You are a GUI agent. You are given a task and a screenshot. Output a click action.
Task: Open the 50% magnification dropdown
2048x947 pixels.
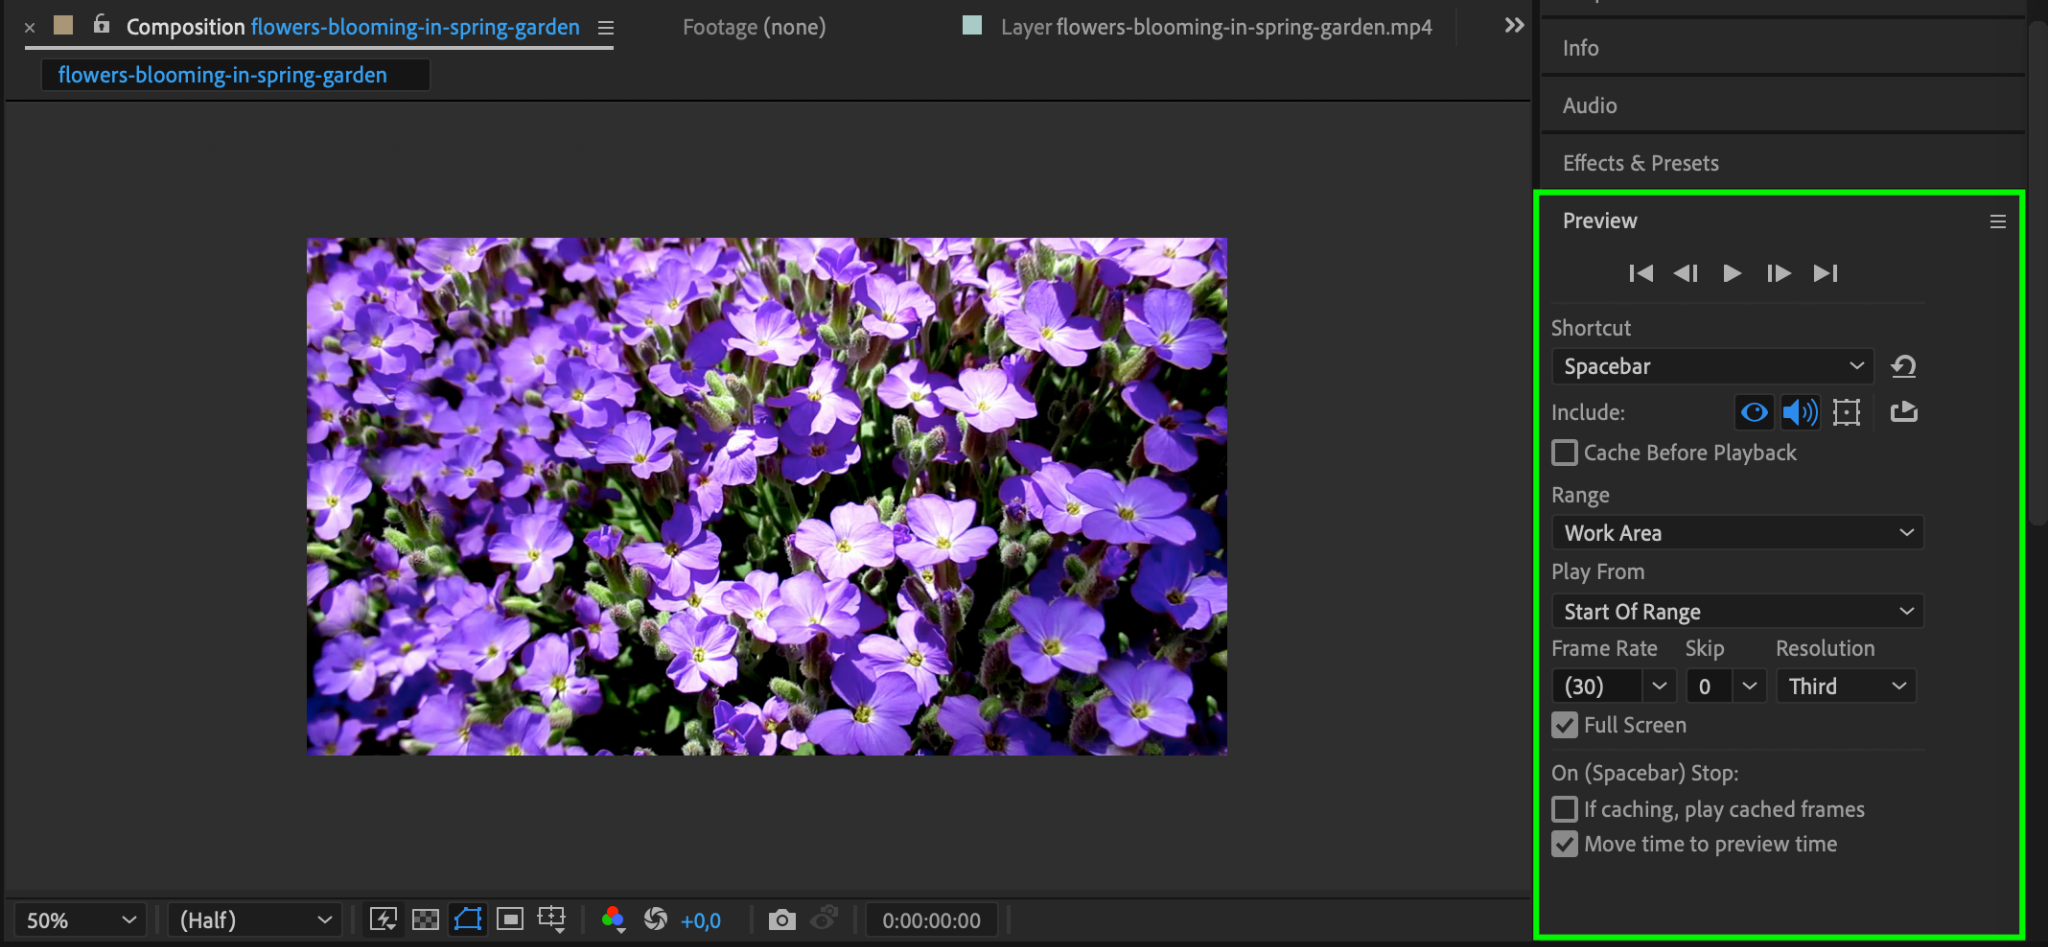pos(80,920)
